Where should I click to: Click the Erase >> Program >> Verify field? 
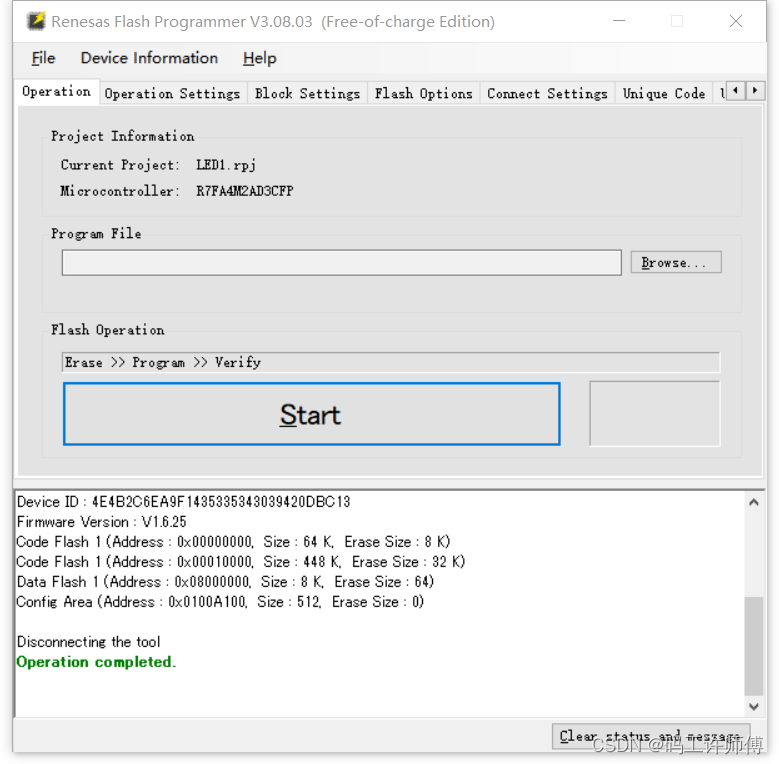pyautogui.click(x=391, y=362)
